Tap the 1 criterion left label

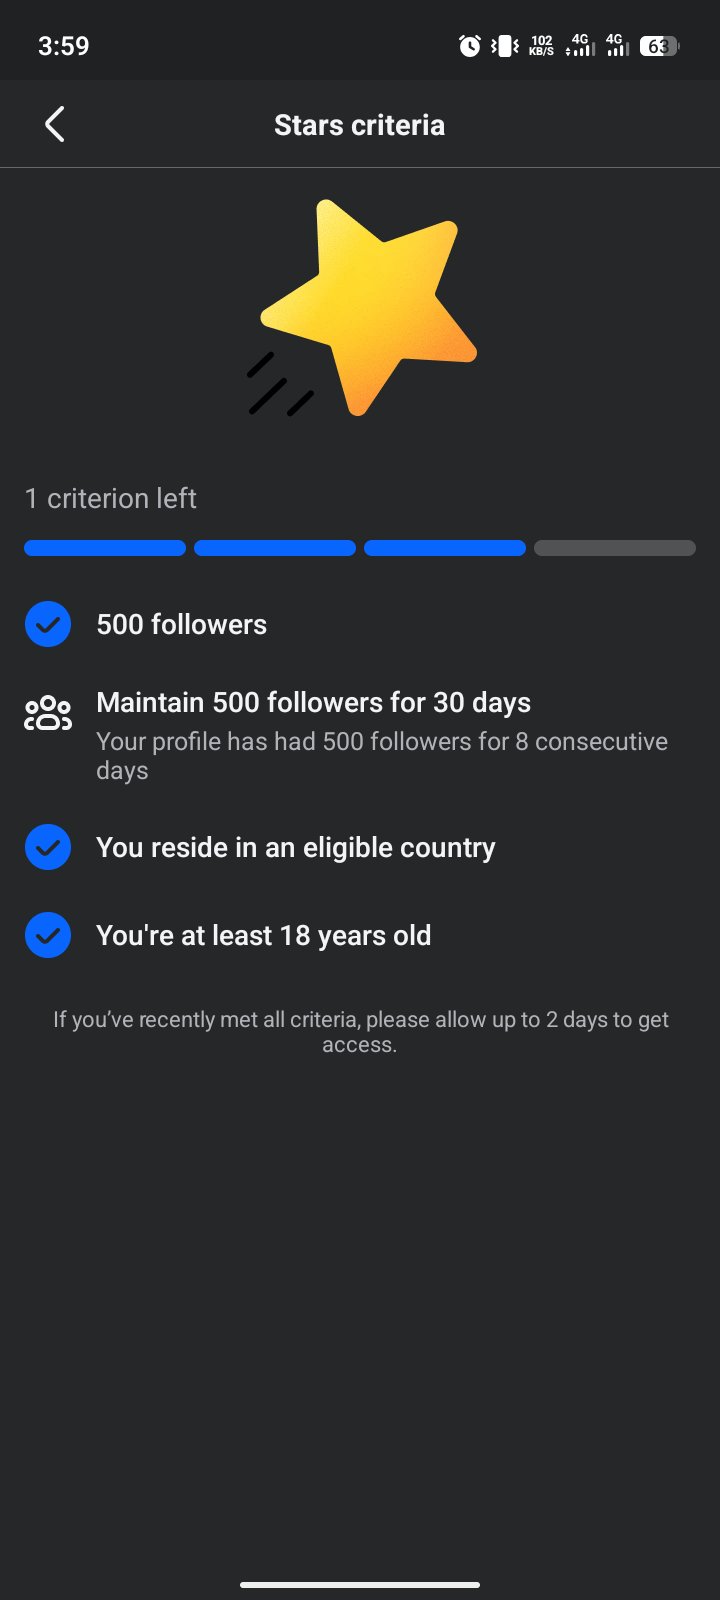point(110,498)
